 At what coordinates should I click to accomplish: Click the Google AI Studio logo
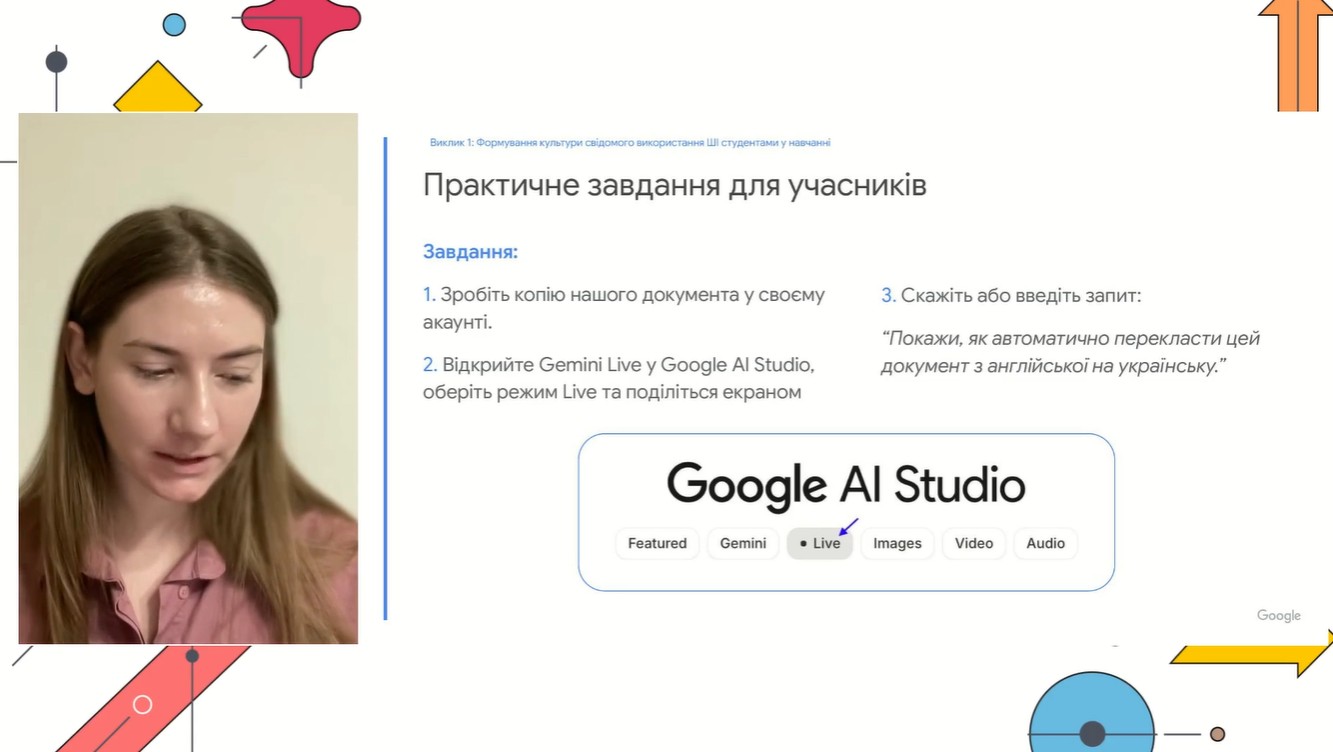pos(846,485)
